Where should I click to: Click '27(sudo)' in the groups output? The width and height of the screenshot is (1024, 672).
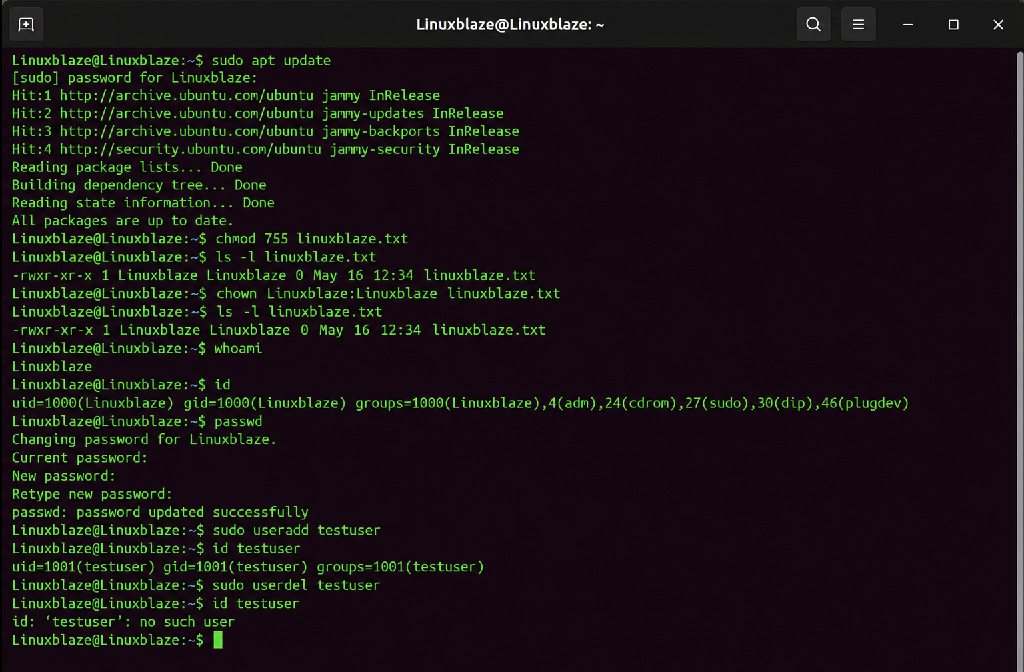click(x=717, y=404)
